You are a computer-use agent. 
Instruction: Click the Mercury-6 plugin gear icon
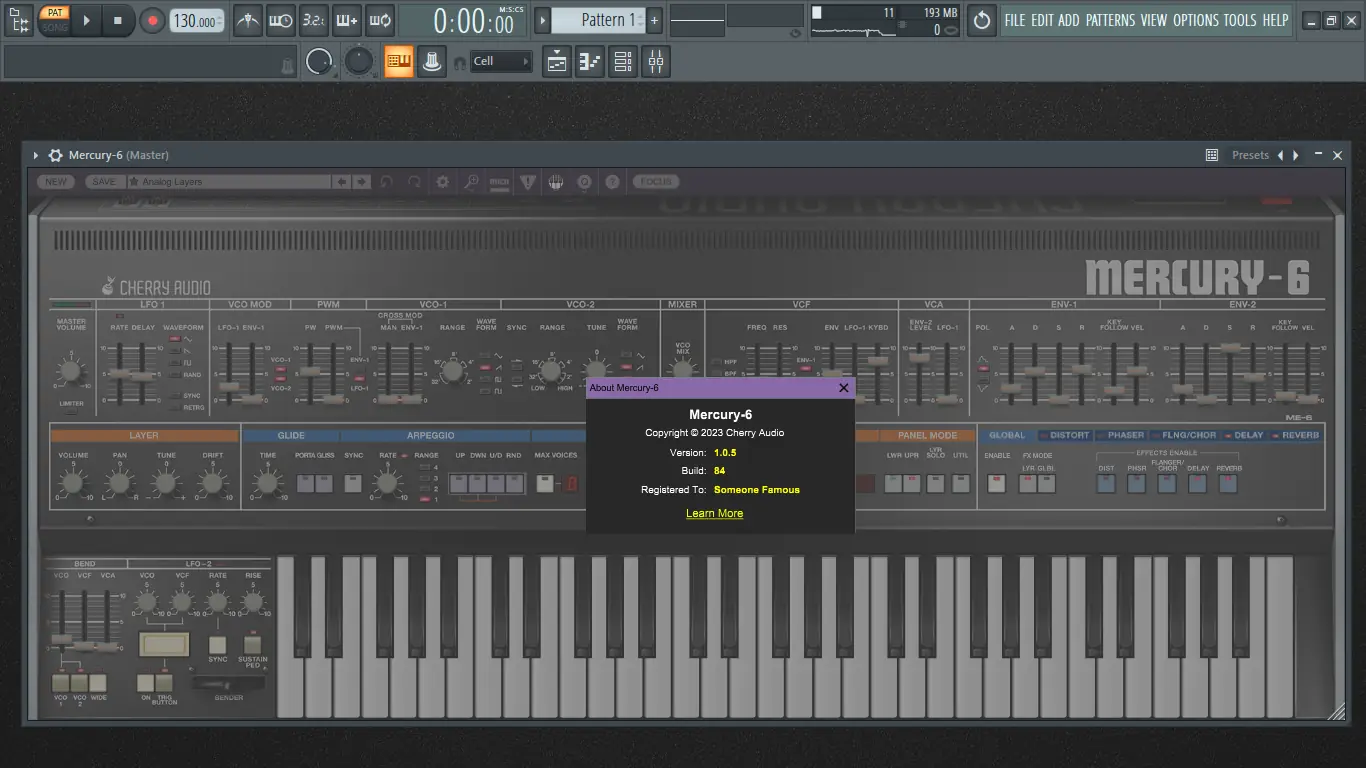tap(56, 155)
